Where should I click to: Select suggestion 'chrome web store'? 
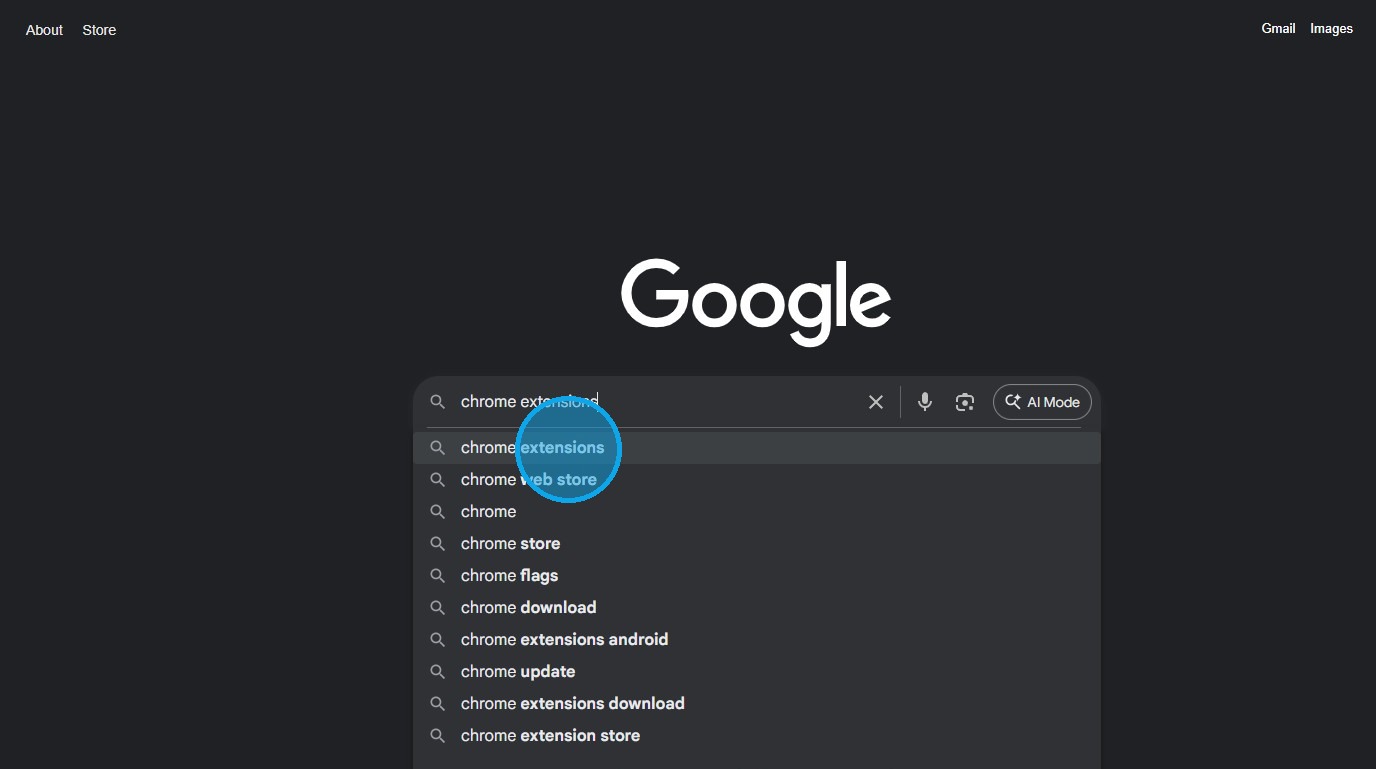coord(757,480)
